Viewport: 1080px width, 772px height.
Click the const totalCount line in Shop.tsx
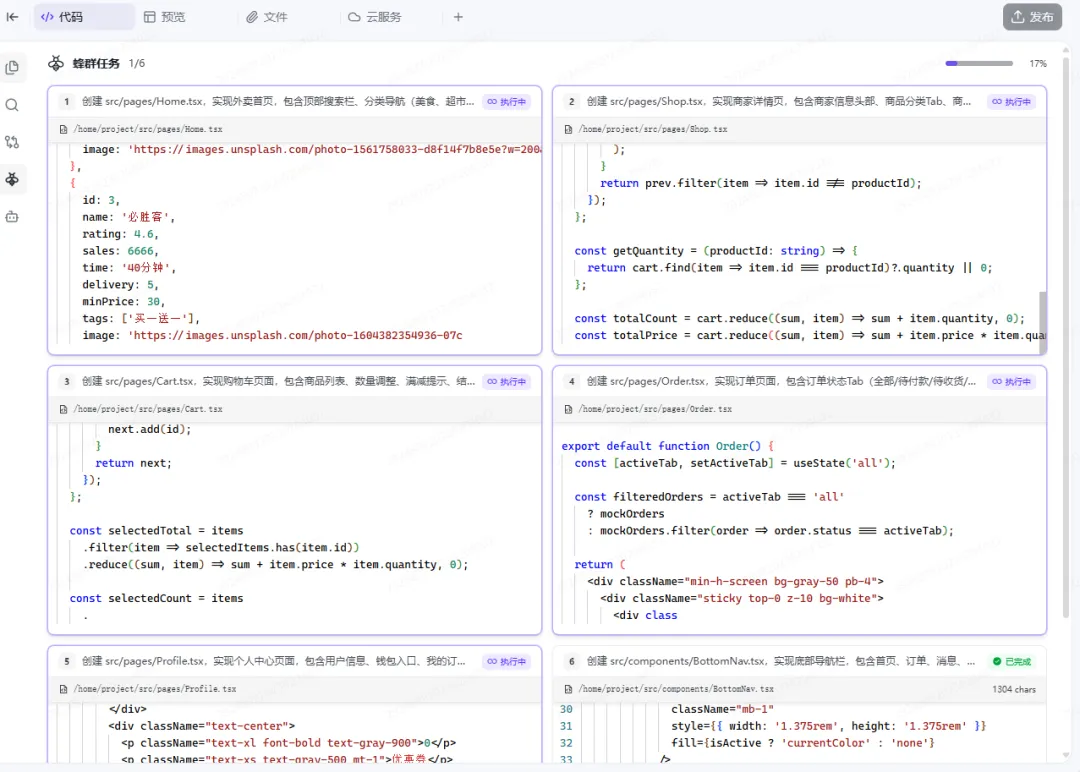800,318
